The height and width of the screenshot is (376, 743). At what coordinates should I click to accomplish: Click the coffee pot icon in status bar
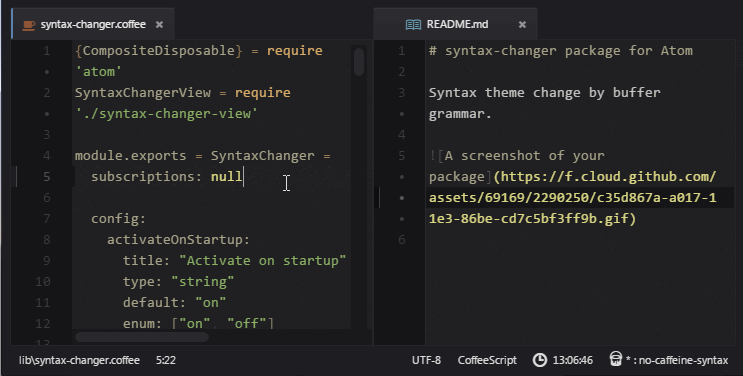(x=616, y=359)
